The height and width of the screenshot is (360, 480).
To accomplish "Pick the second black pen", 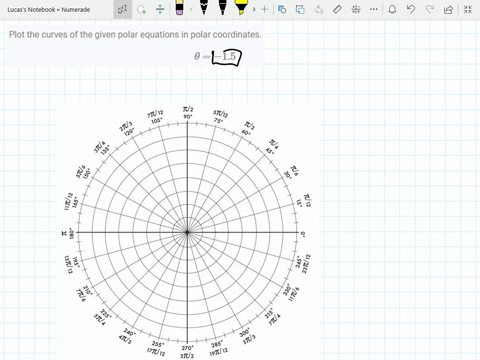I will 222,7.
